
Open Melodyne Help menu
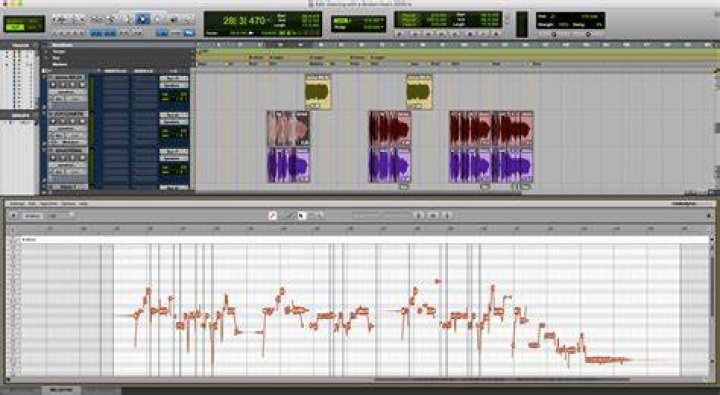[x=83, y=203]
